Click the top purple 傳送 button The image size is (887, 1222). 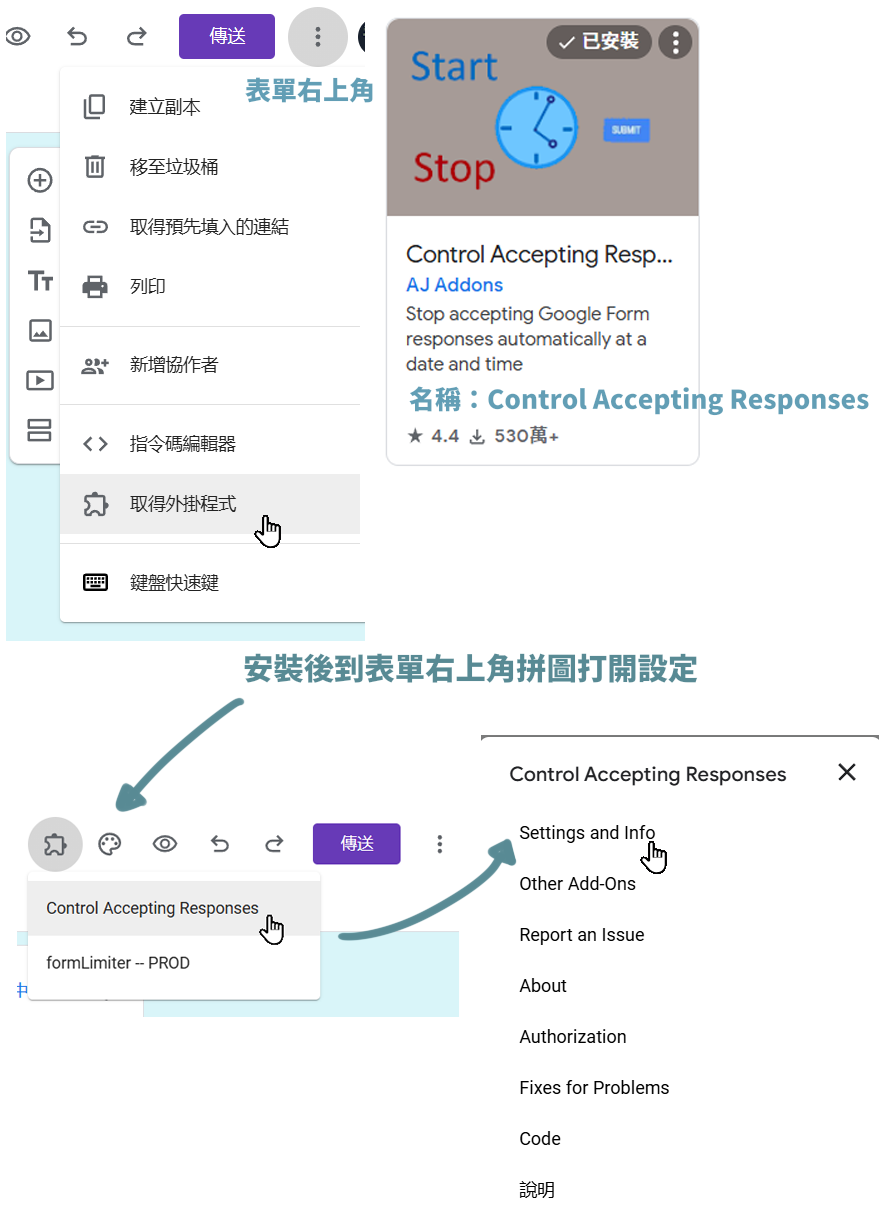coord(227,36)
